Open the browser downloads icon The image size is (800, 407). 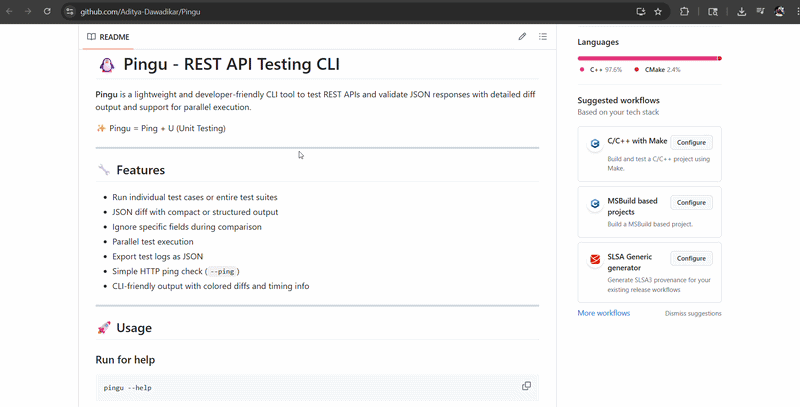pos(741,12)
